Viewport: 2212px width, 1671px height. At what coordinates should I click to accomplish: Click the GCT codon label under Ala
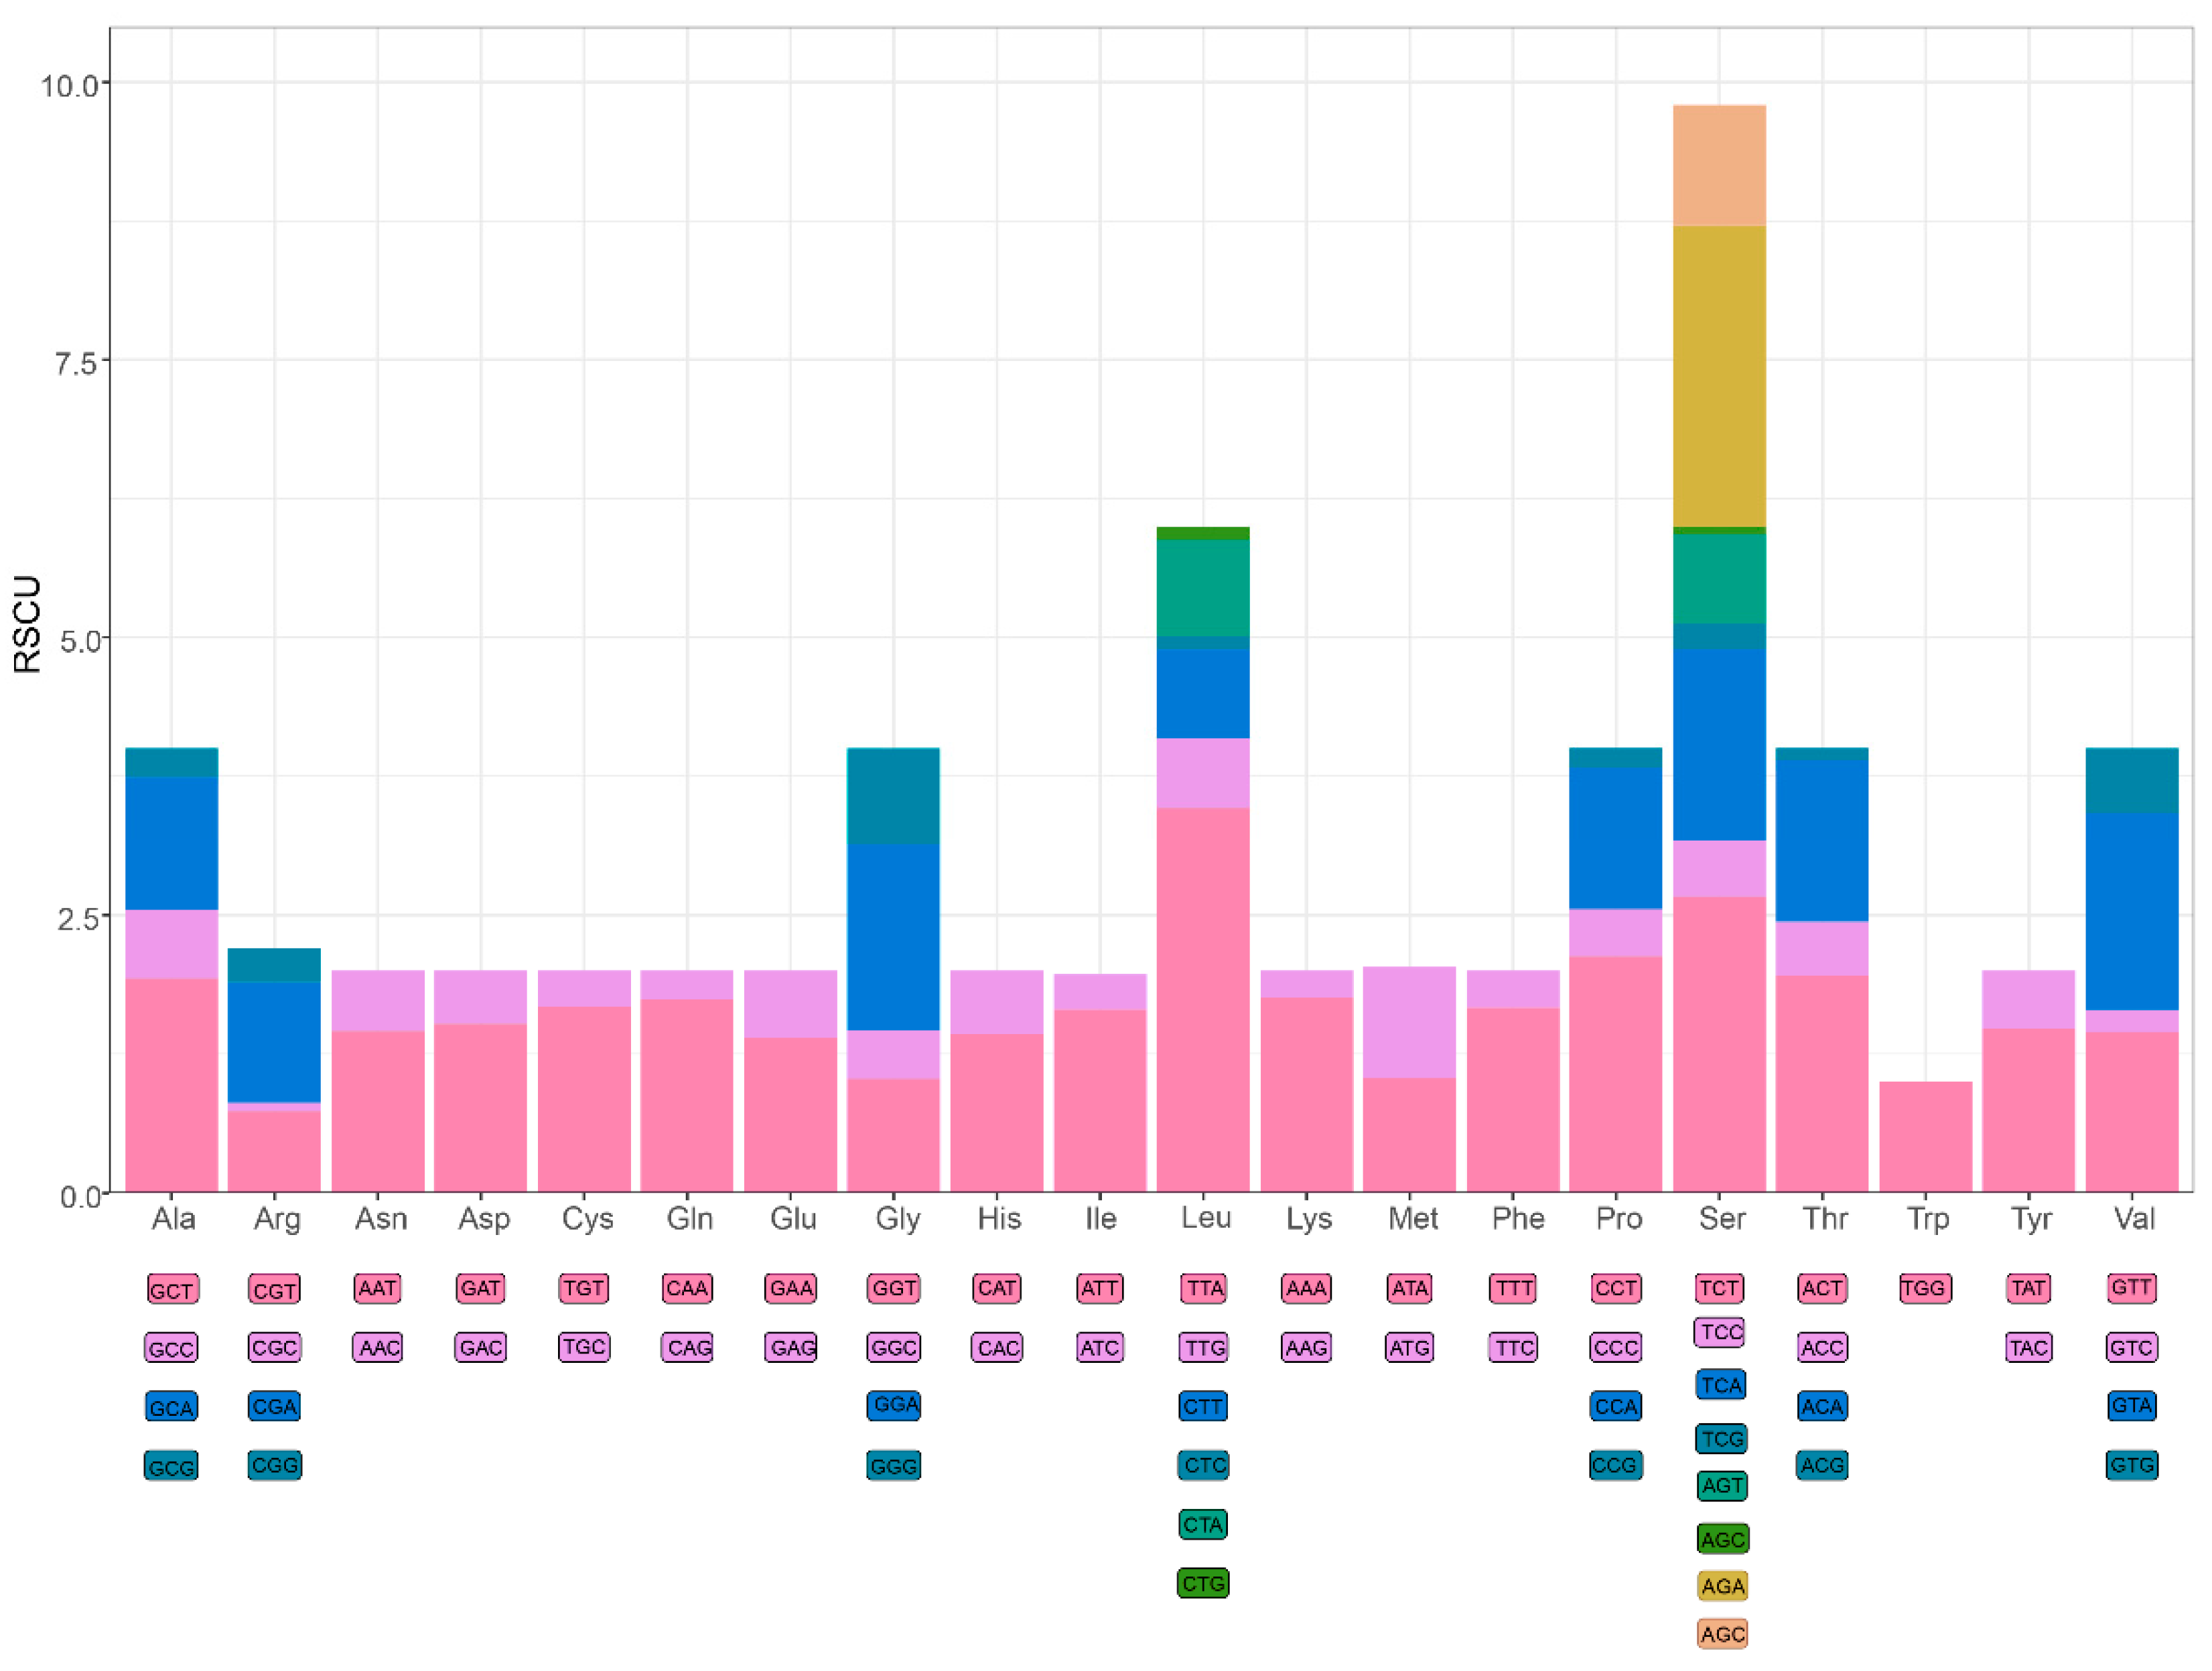(172, 1289)
